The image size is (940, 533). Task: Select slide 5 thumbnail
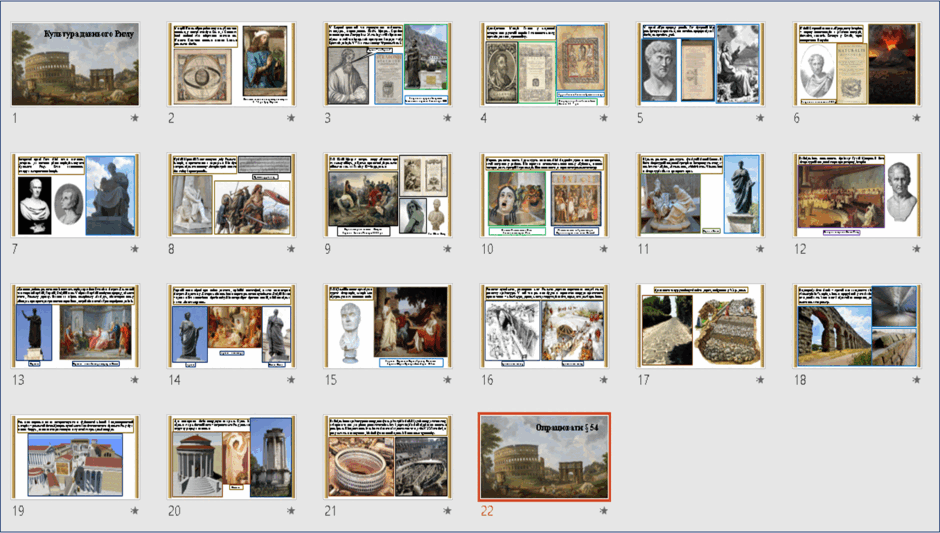(x=701, y=65)
